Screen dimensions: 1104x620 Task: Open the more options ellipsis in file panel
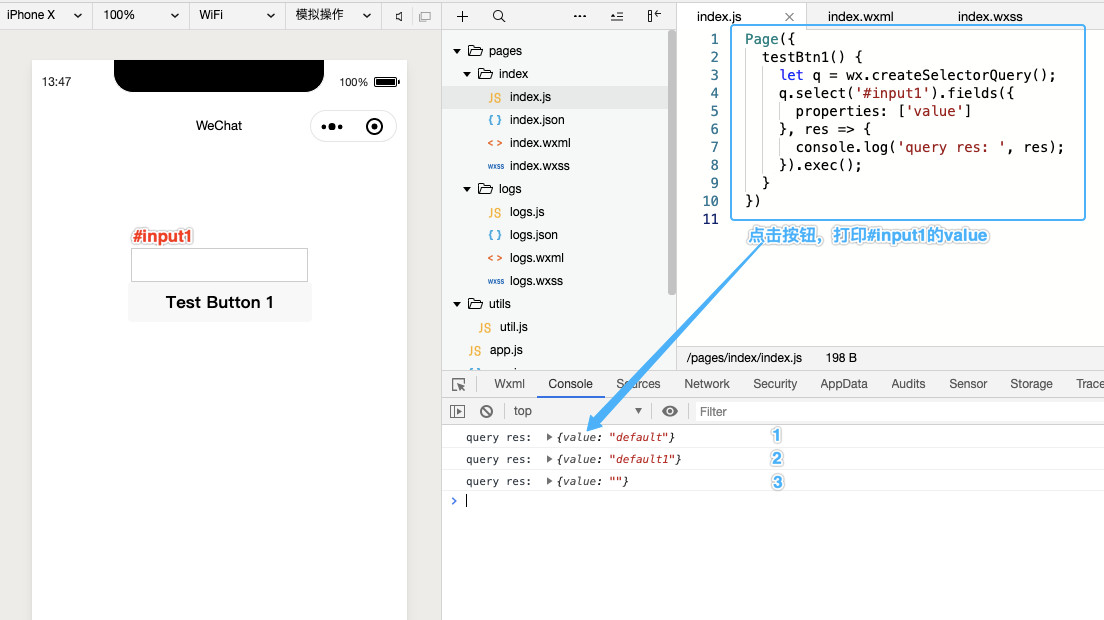pos(579,16)
